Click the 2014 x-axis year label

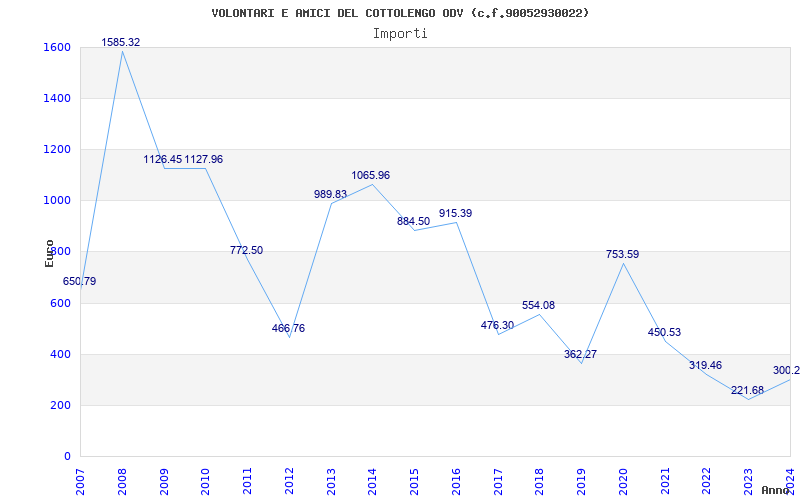(x=372, y=481)
